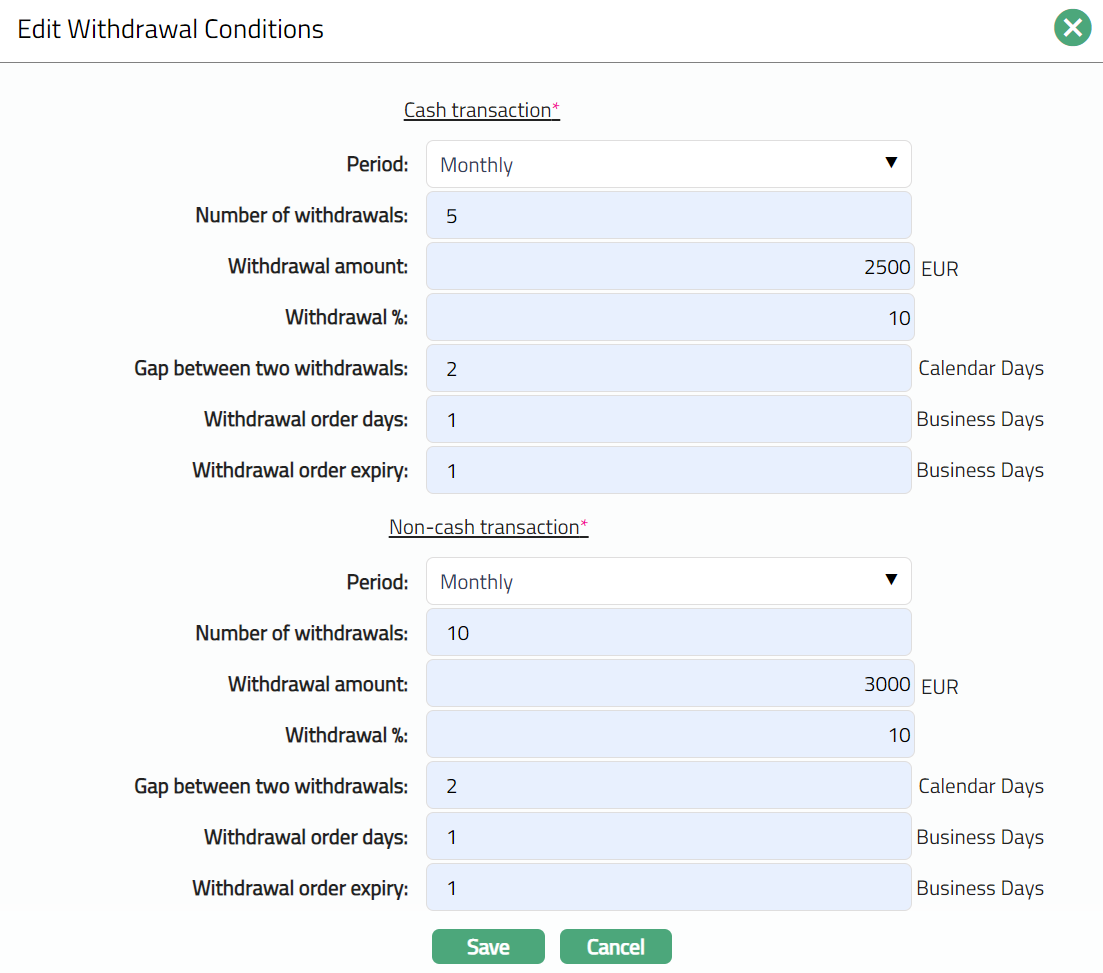1103x973 pixels.
Task: Close the Edit Withdrawal Conditions dialog
Action: [1072, 28]
